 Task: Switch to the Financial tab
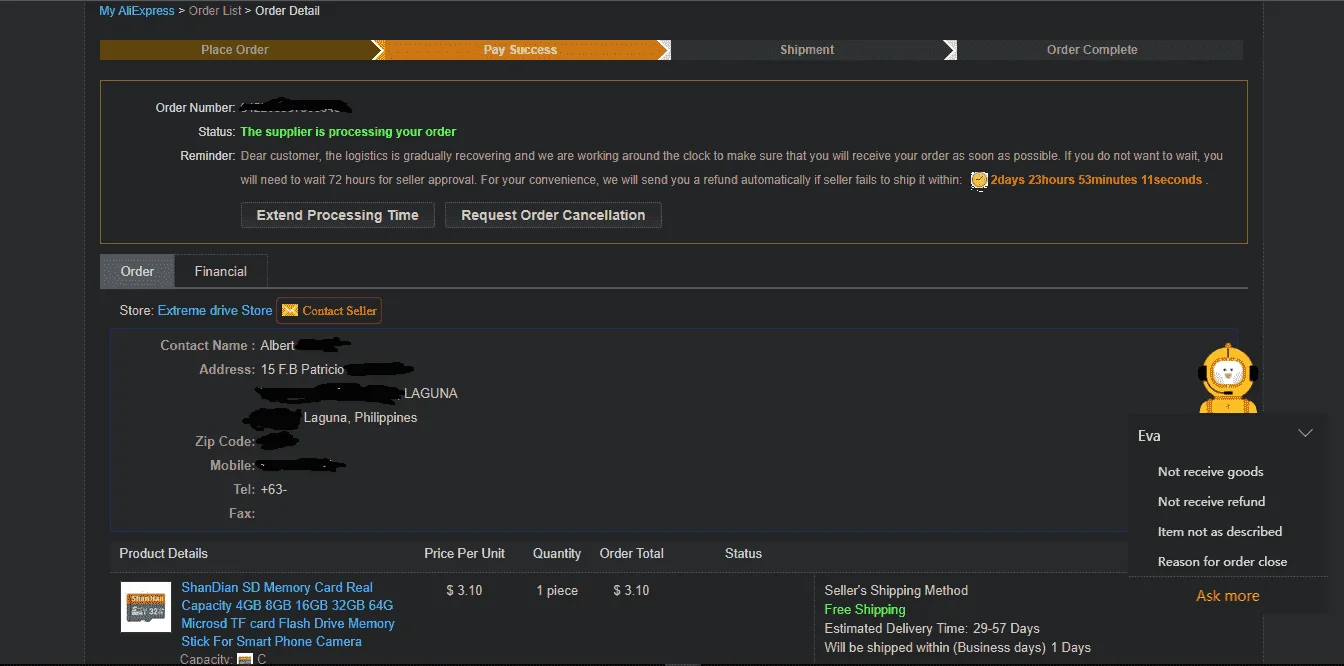(x=221, y=271)
